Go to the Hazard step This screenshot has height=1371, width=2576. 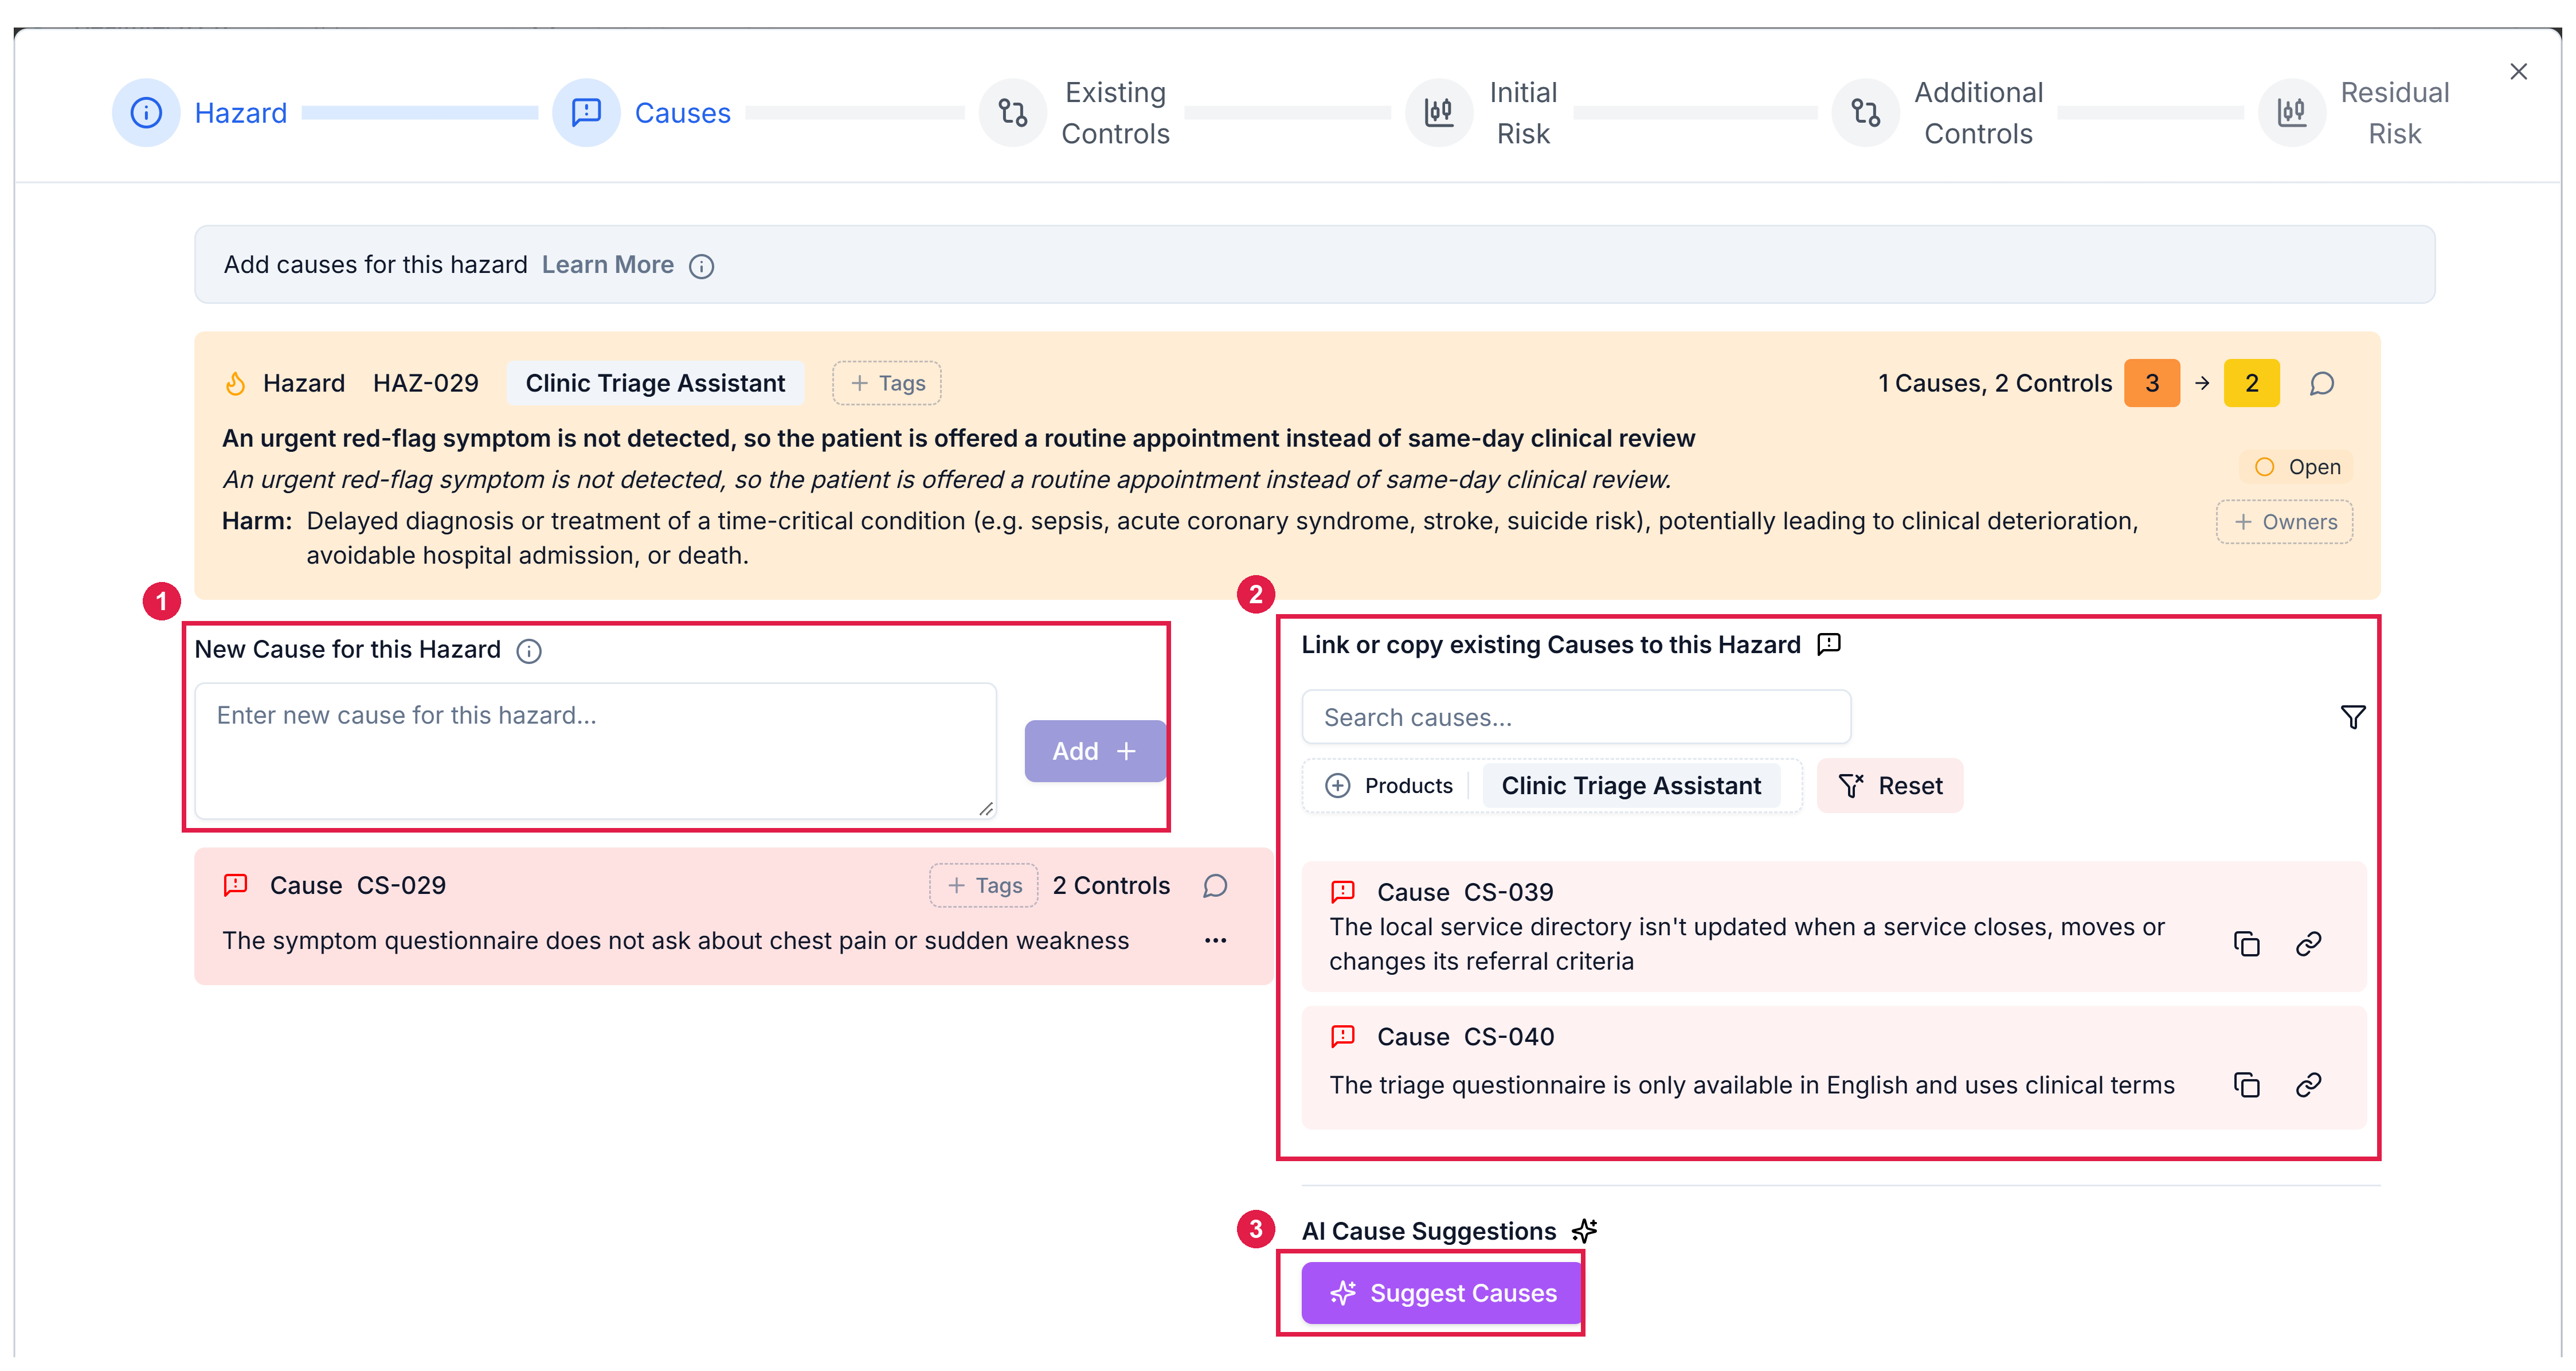coord(240,113)
